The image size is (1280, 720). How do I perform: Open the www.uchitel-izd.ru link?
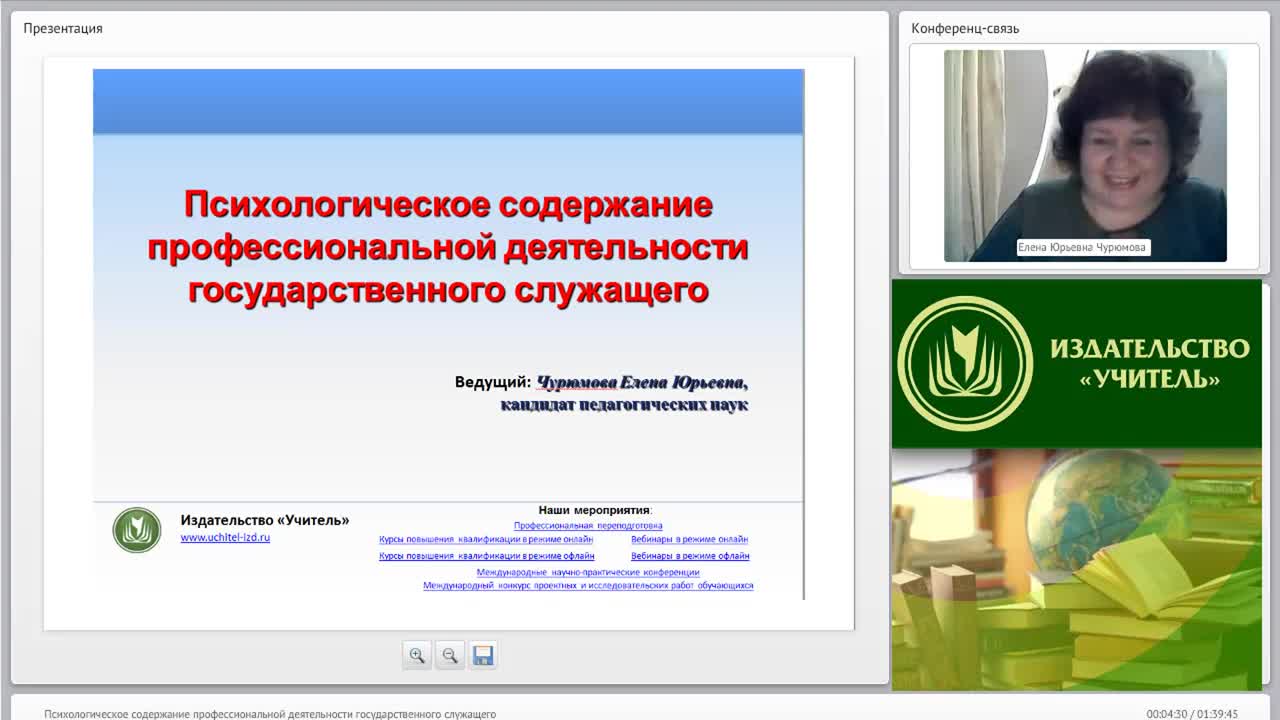point(225,538)
